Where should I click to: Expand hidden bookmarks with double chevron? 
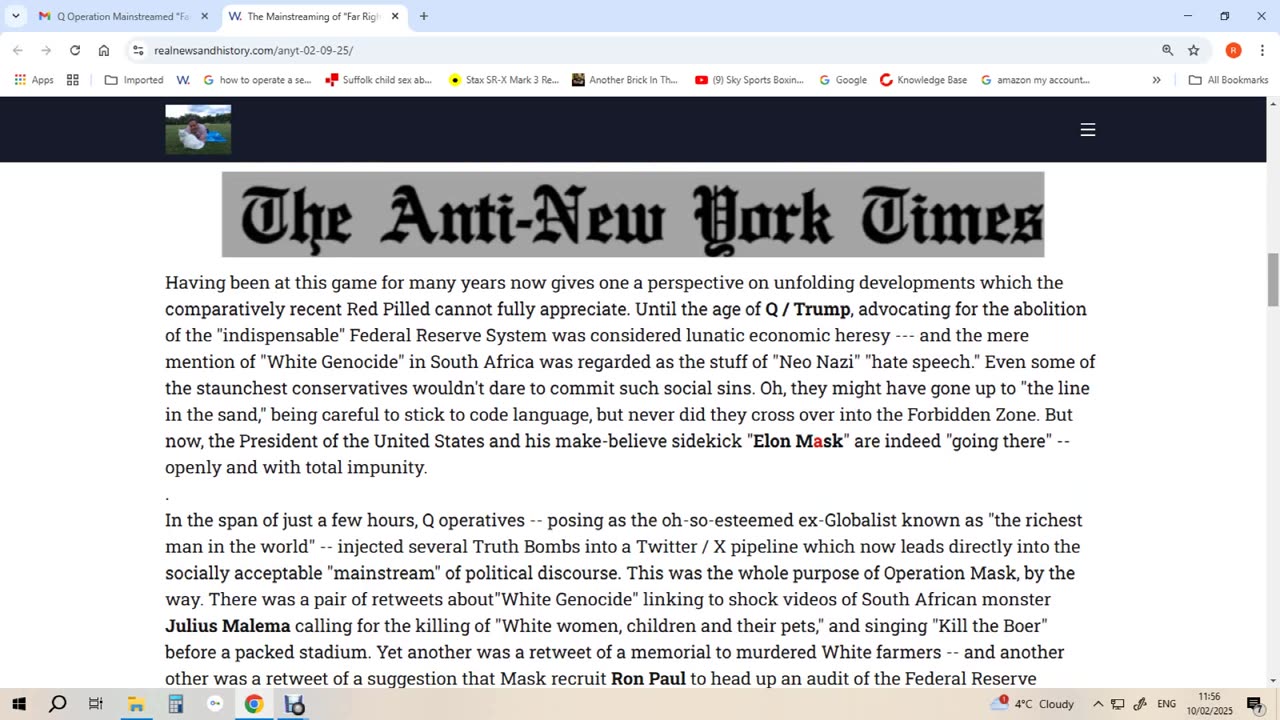click(x=1157, y=80)
